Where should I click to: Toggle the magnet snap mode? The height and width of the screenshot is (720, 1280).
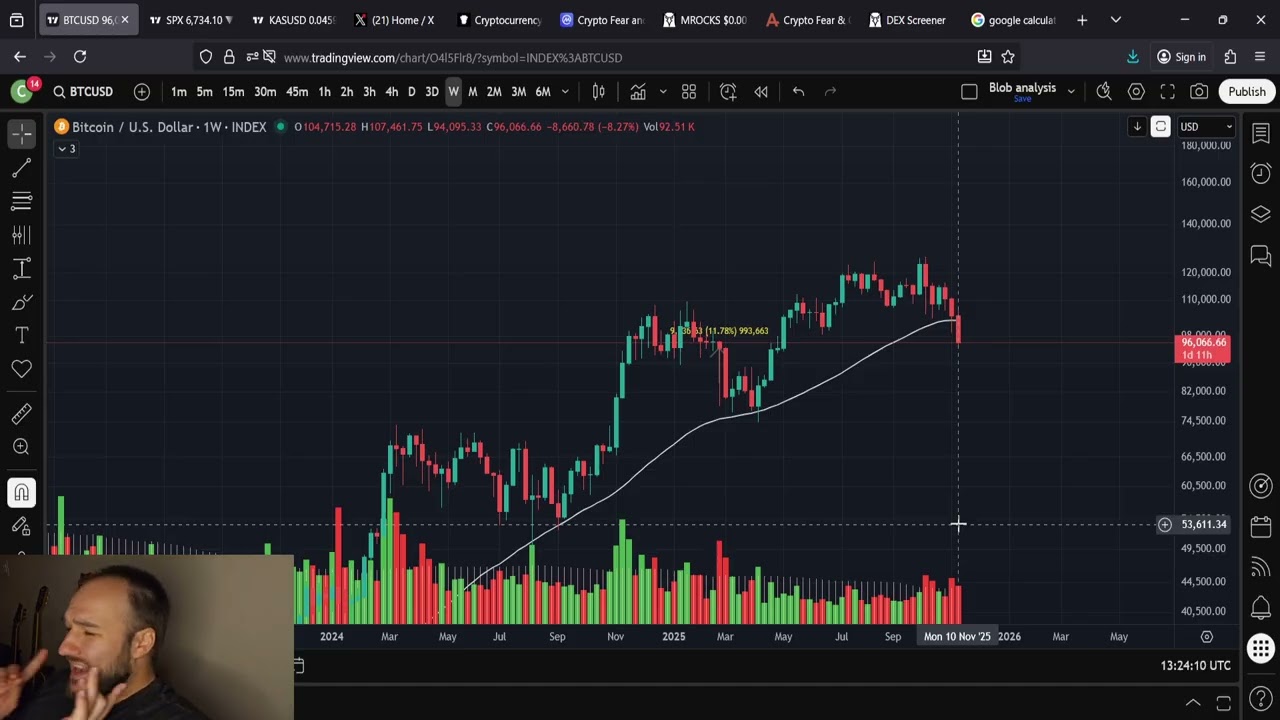(x=21, y=492)
